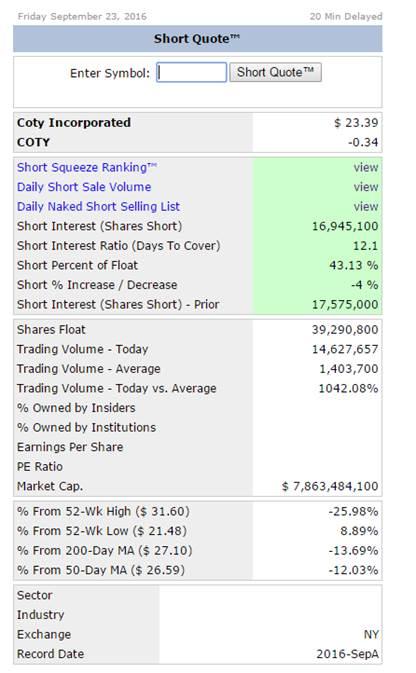Click the Record Date value 2016-SepA

pos(347,654)
